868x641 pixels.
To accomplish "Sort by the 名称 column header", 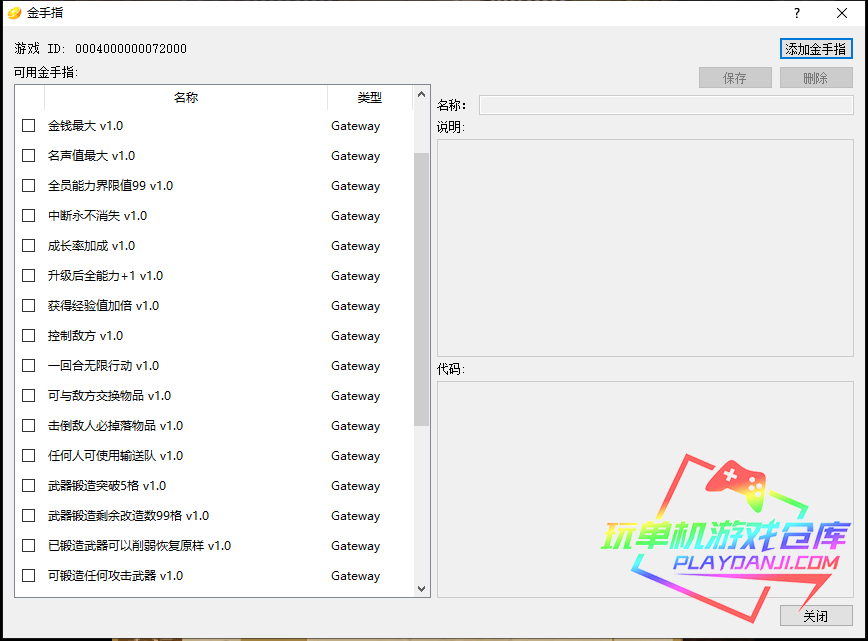I will 186,98.
